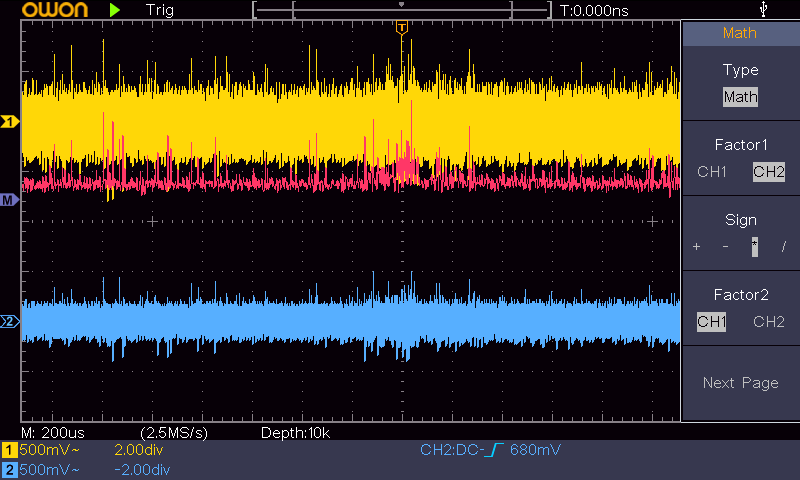The width and height of the screenshot is (800, 480).
Task: Choose the plus sign operator
Action: (697, 246)
